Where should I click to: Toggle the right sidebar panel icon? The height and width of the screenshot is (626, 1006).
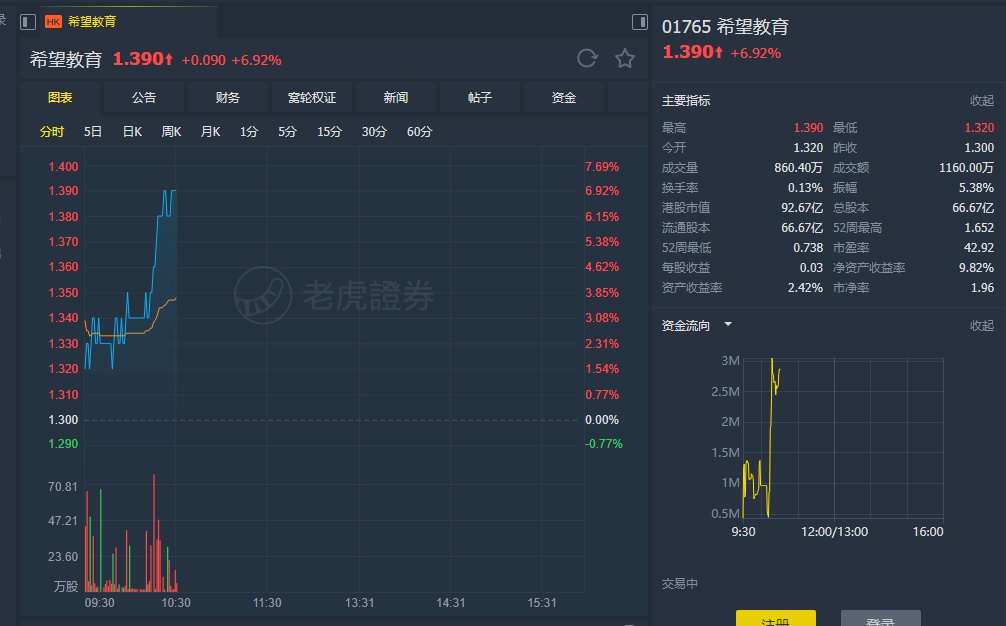(640, 22)
